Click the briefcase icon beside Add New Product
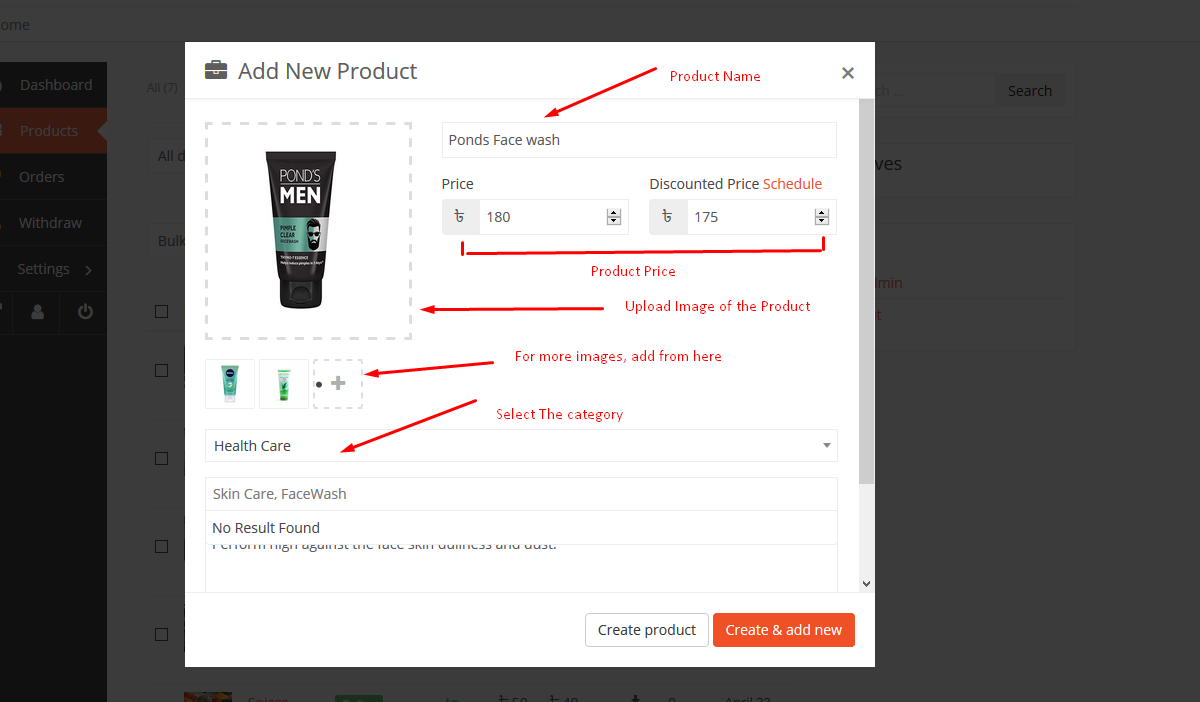Screen dimensions: 1200x702 tap(216, 71)
